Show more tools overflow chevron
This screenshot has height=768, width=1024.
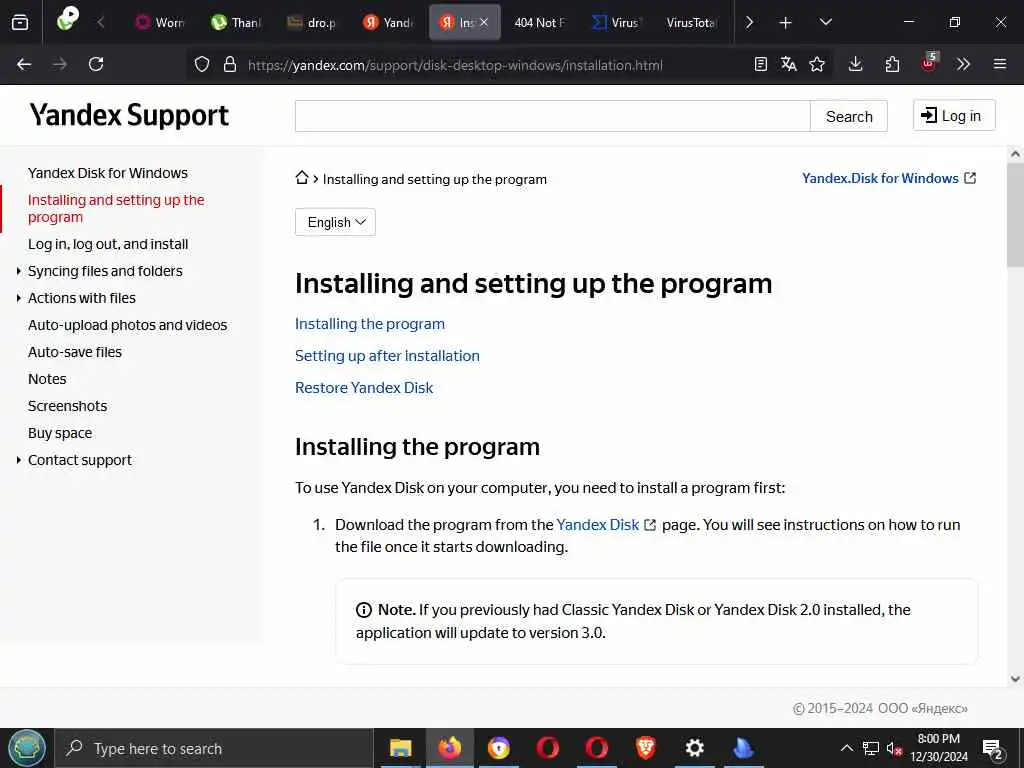[963, 64]
